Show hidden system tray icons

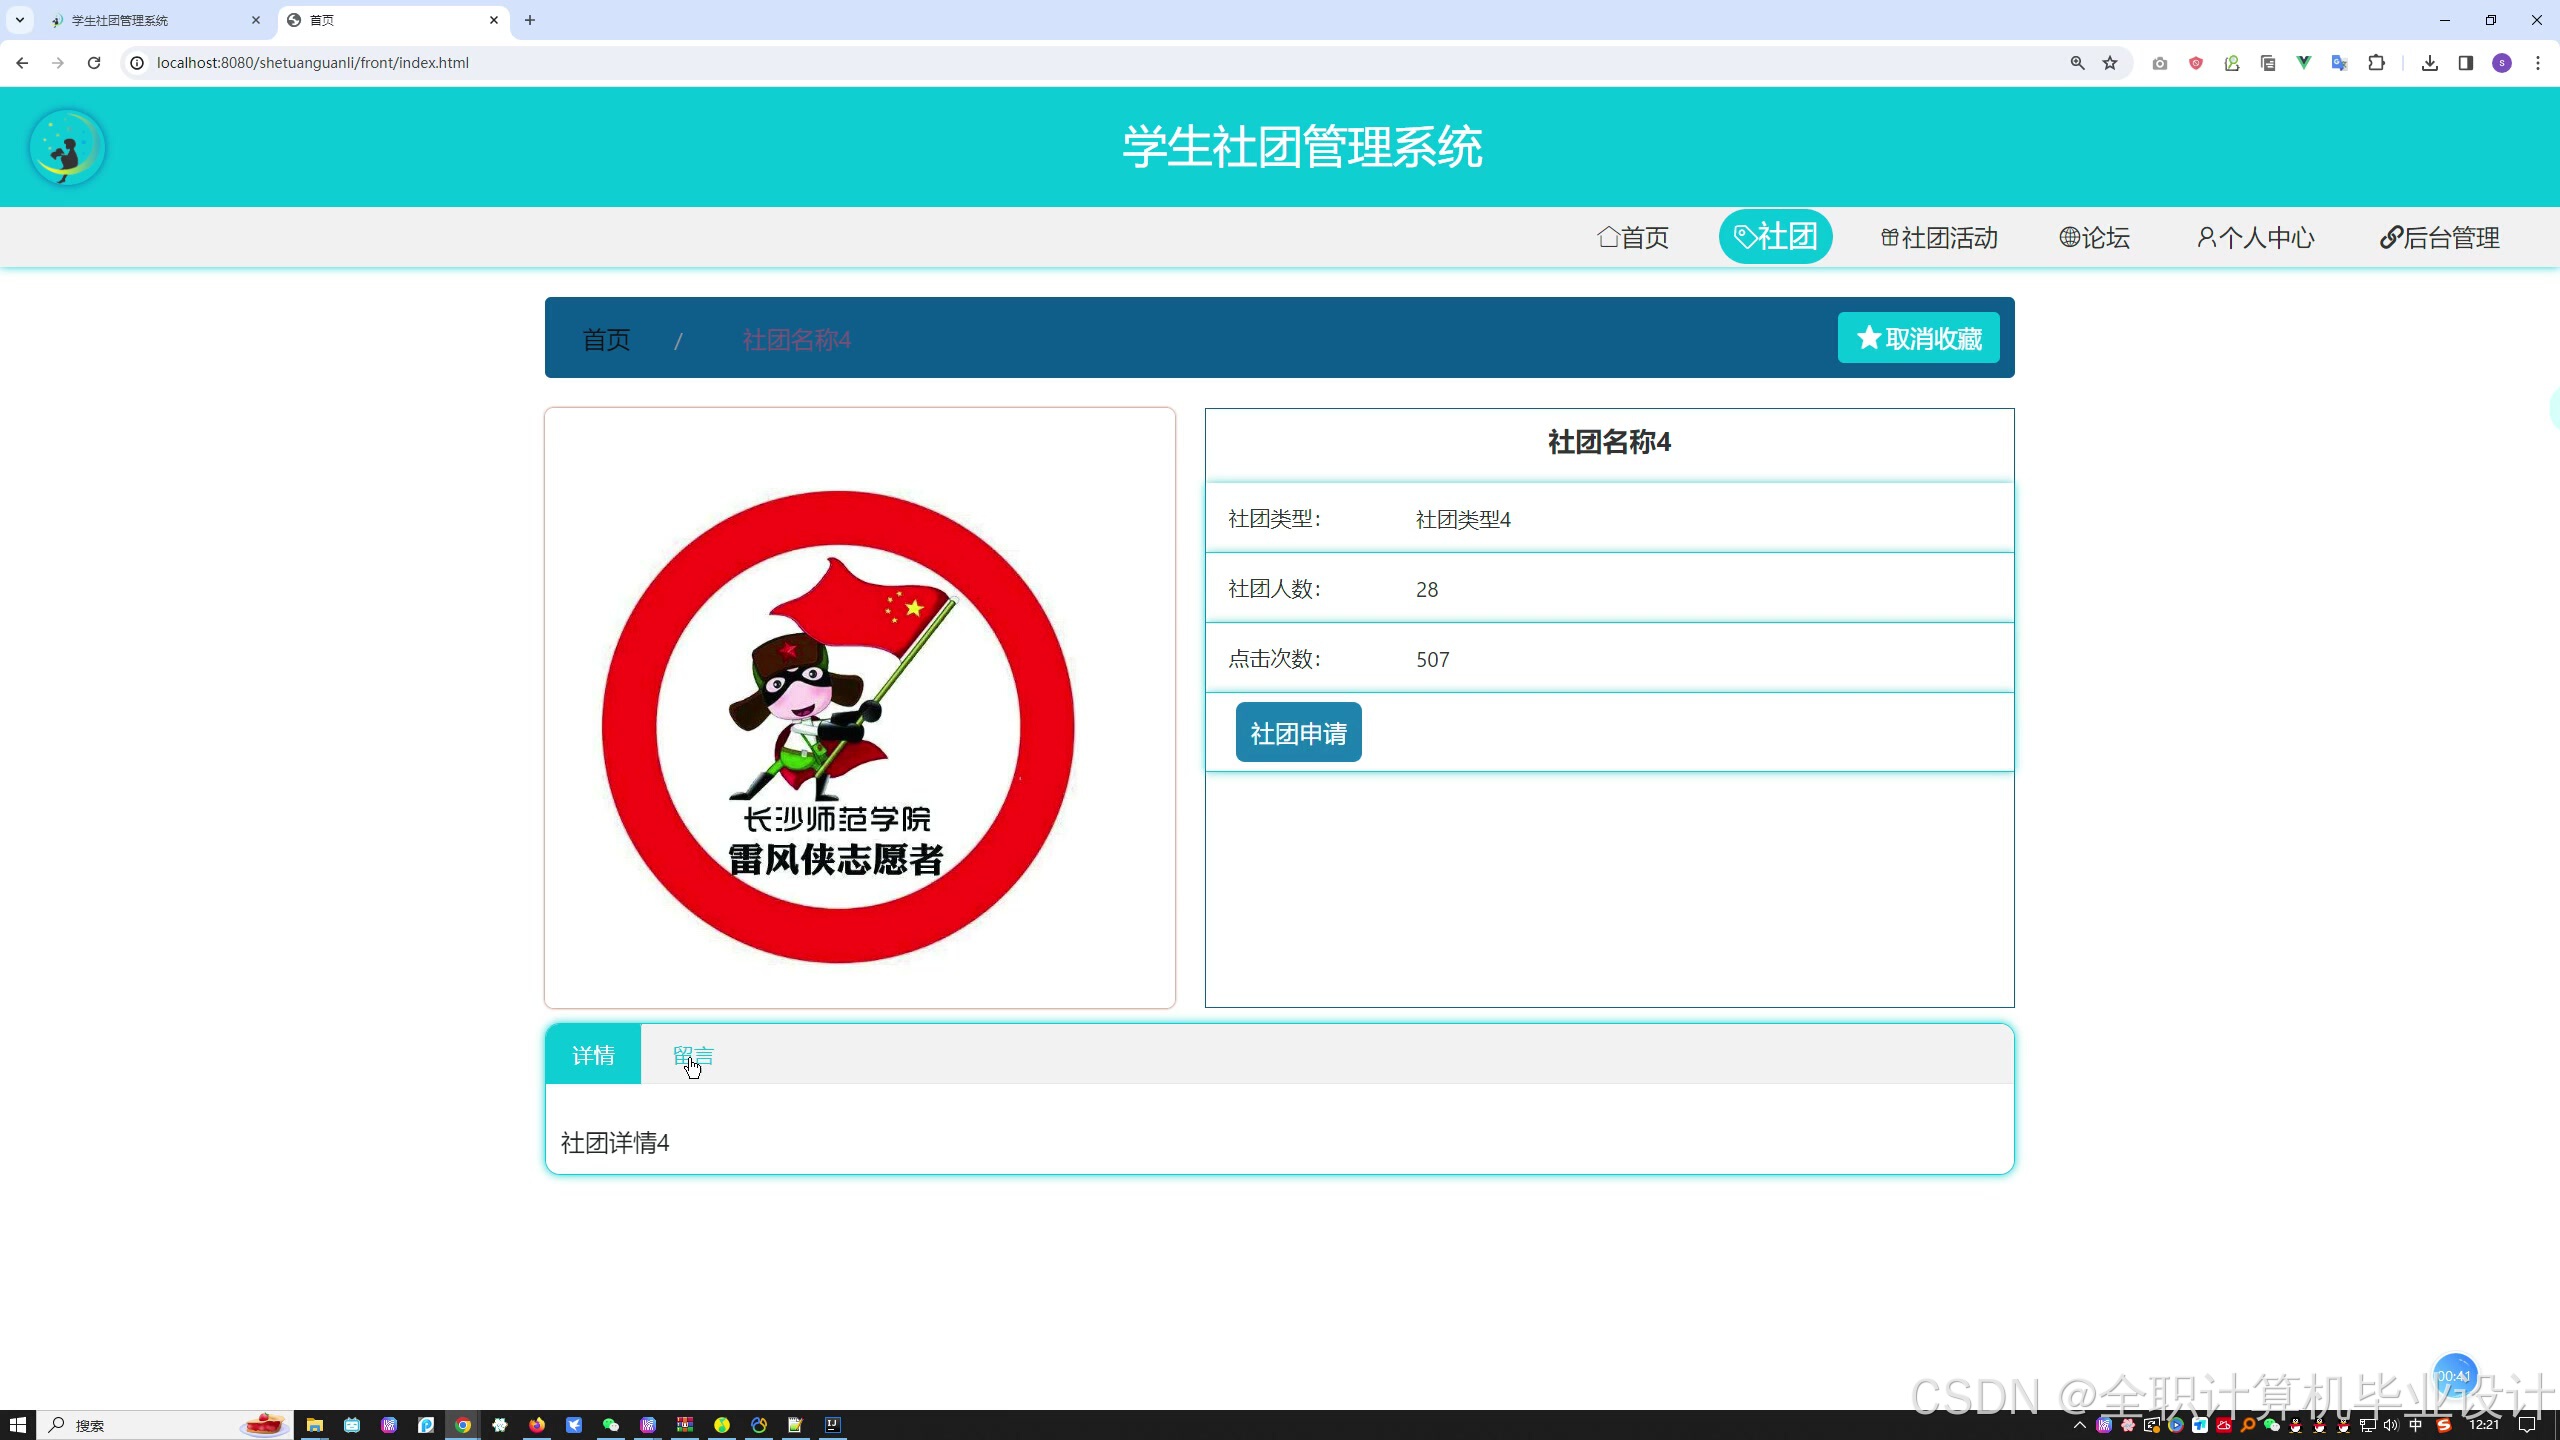pyautogui.click(x=2080, y=1425)
